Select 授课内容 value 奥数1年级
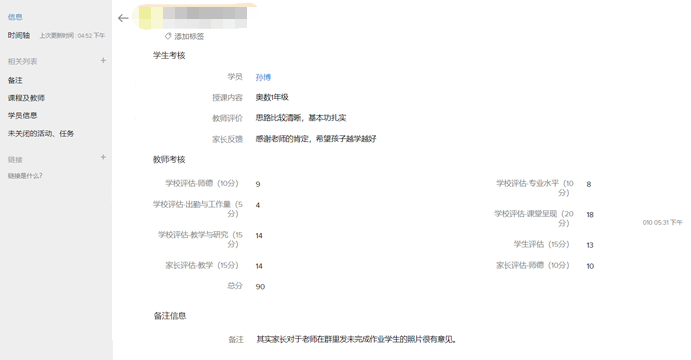The height and width of the screenshot is (360, 691). [272, 97]
